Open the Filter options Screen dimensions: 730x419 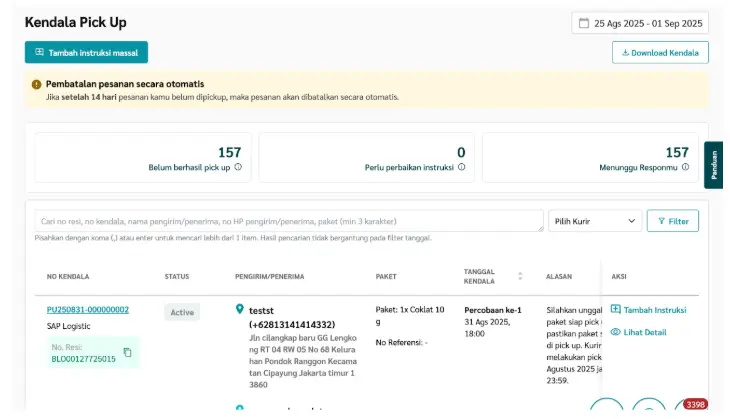point(672,220)
